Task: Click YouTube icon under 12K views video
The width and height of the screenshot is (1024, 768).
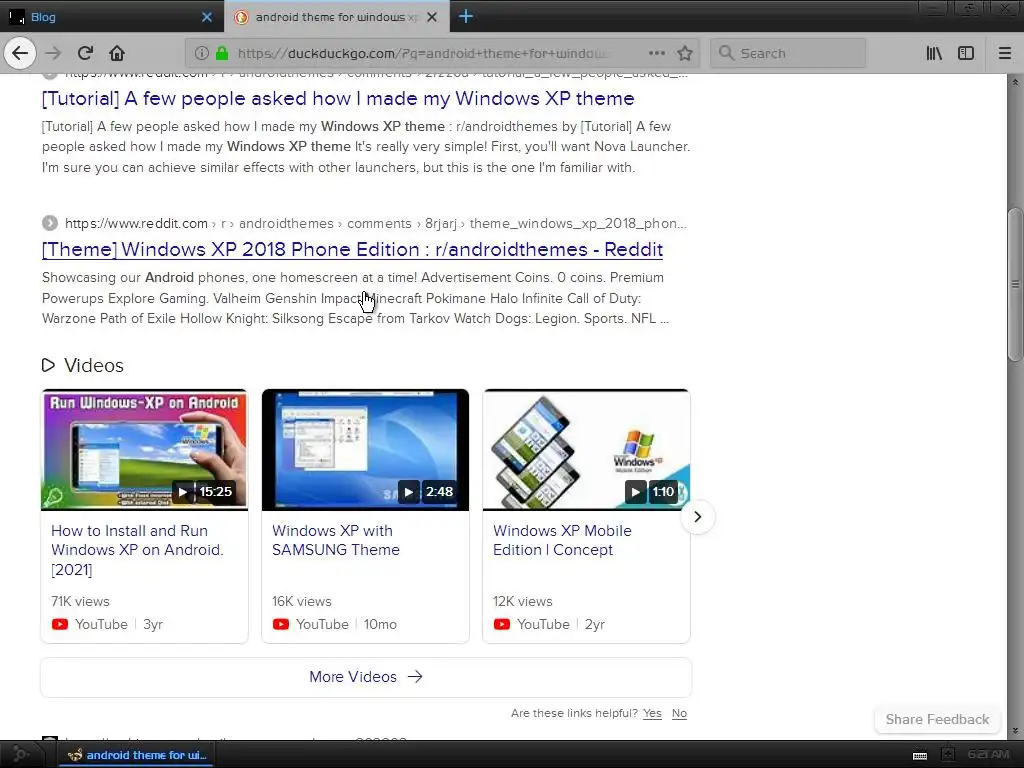Action: [x=502, y=624]
